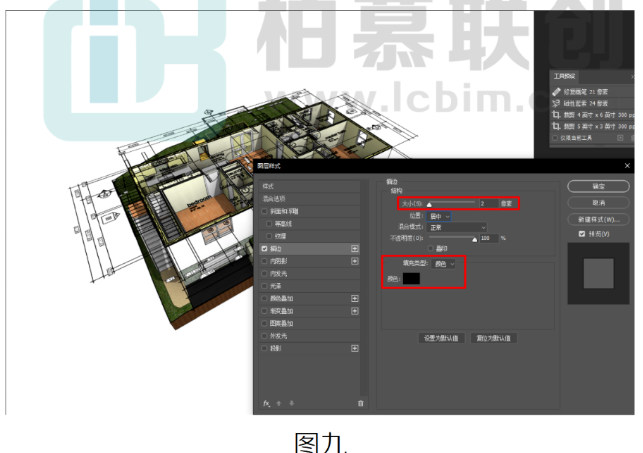Click the 设置为默认值 button
The width and height of the screenshot is (643, 453).
[441, 338]
